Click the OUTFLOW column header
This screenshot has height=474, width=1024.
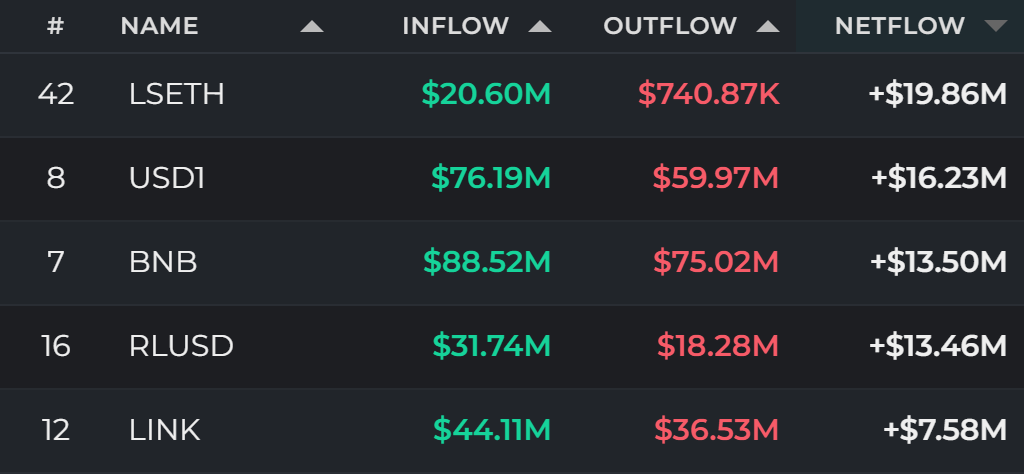point(670,26)
